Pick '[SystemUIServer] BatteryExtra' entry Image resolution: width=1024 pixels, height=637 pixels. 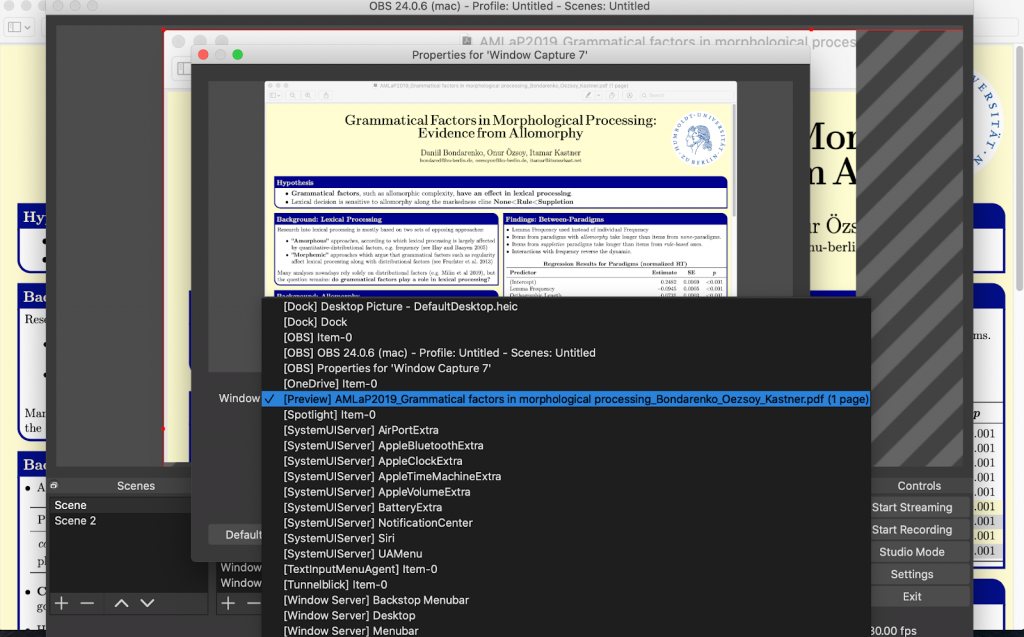coord(566,508)
